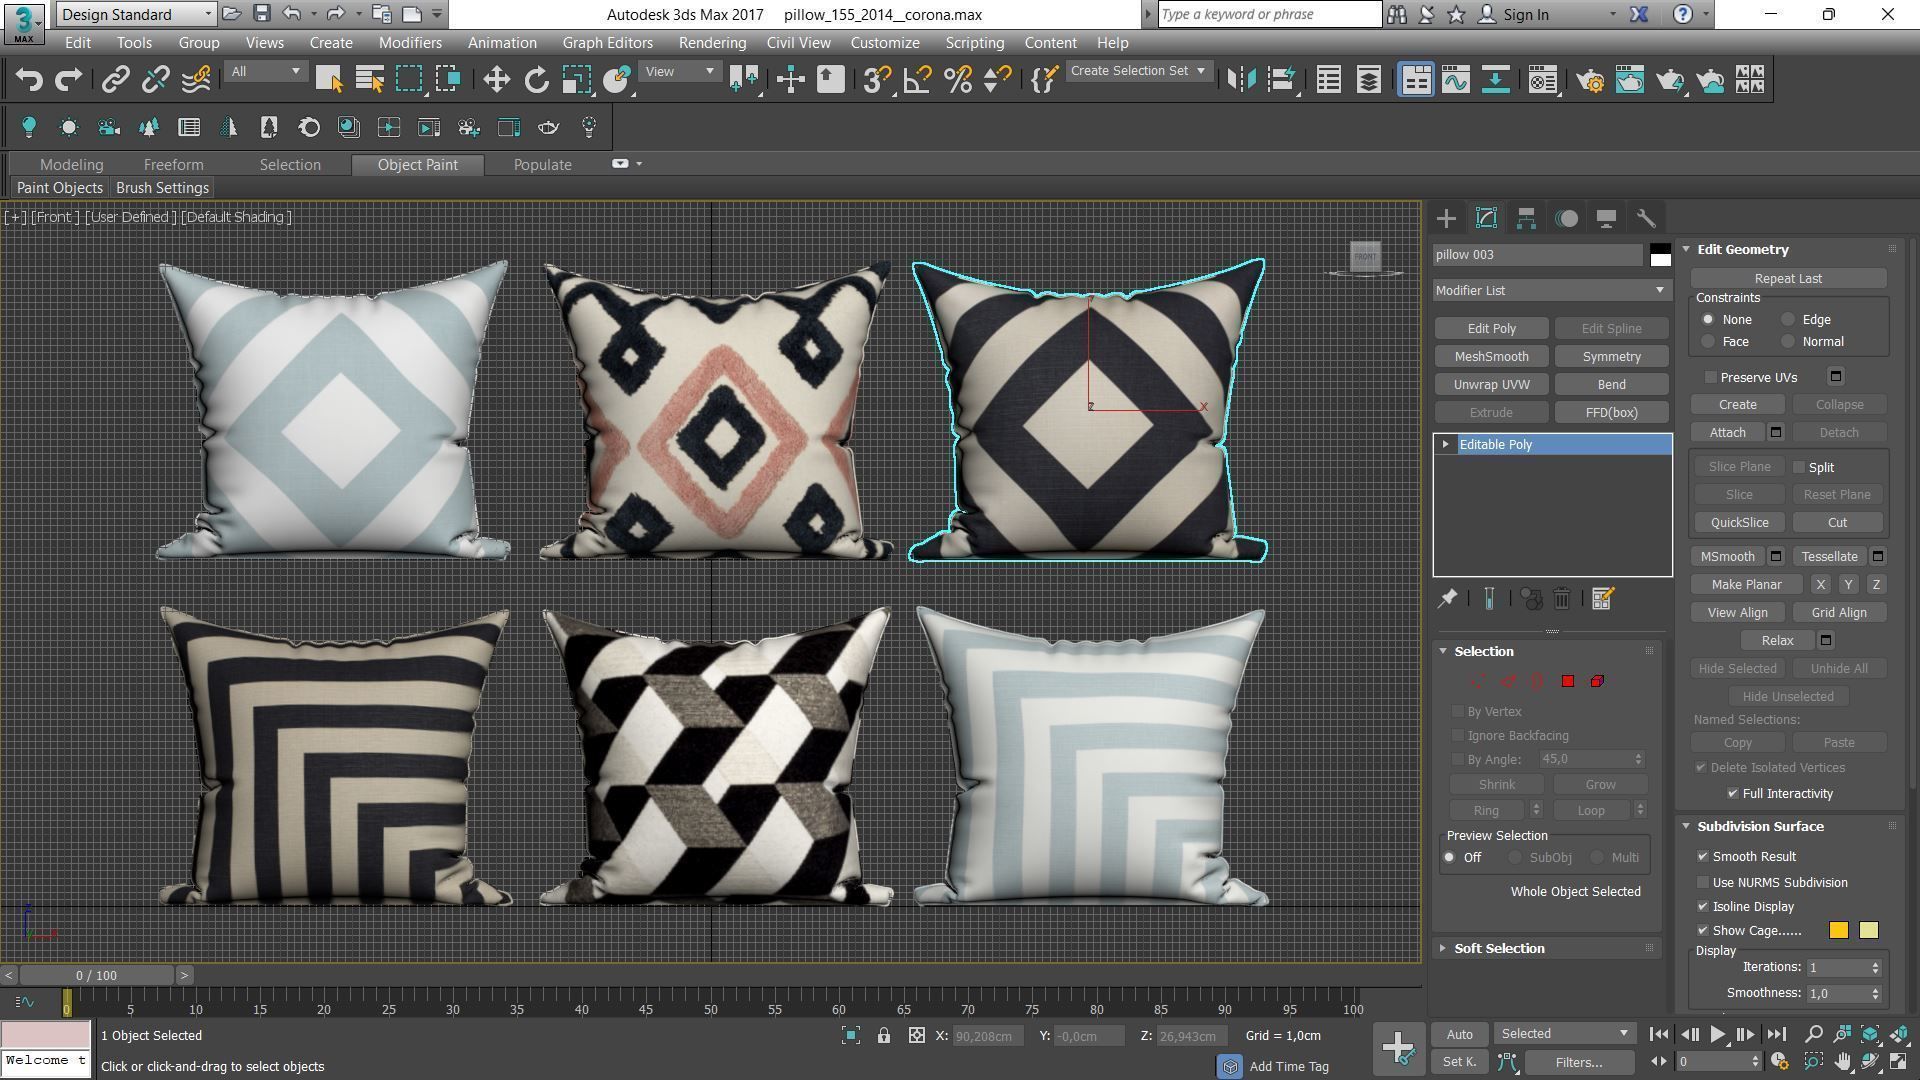The width and height of the screenshot is (1920, 1080).
Task: Click the Zoom Extents viewport icon
Action: (x=1869, y=1034)
